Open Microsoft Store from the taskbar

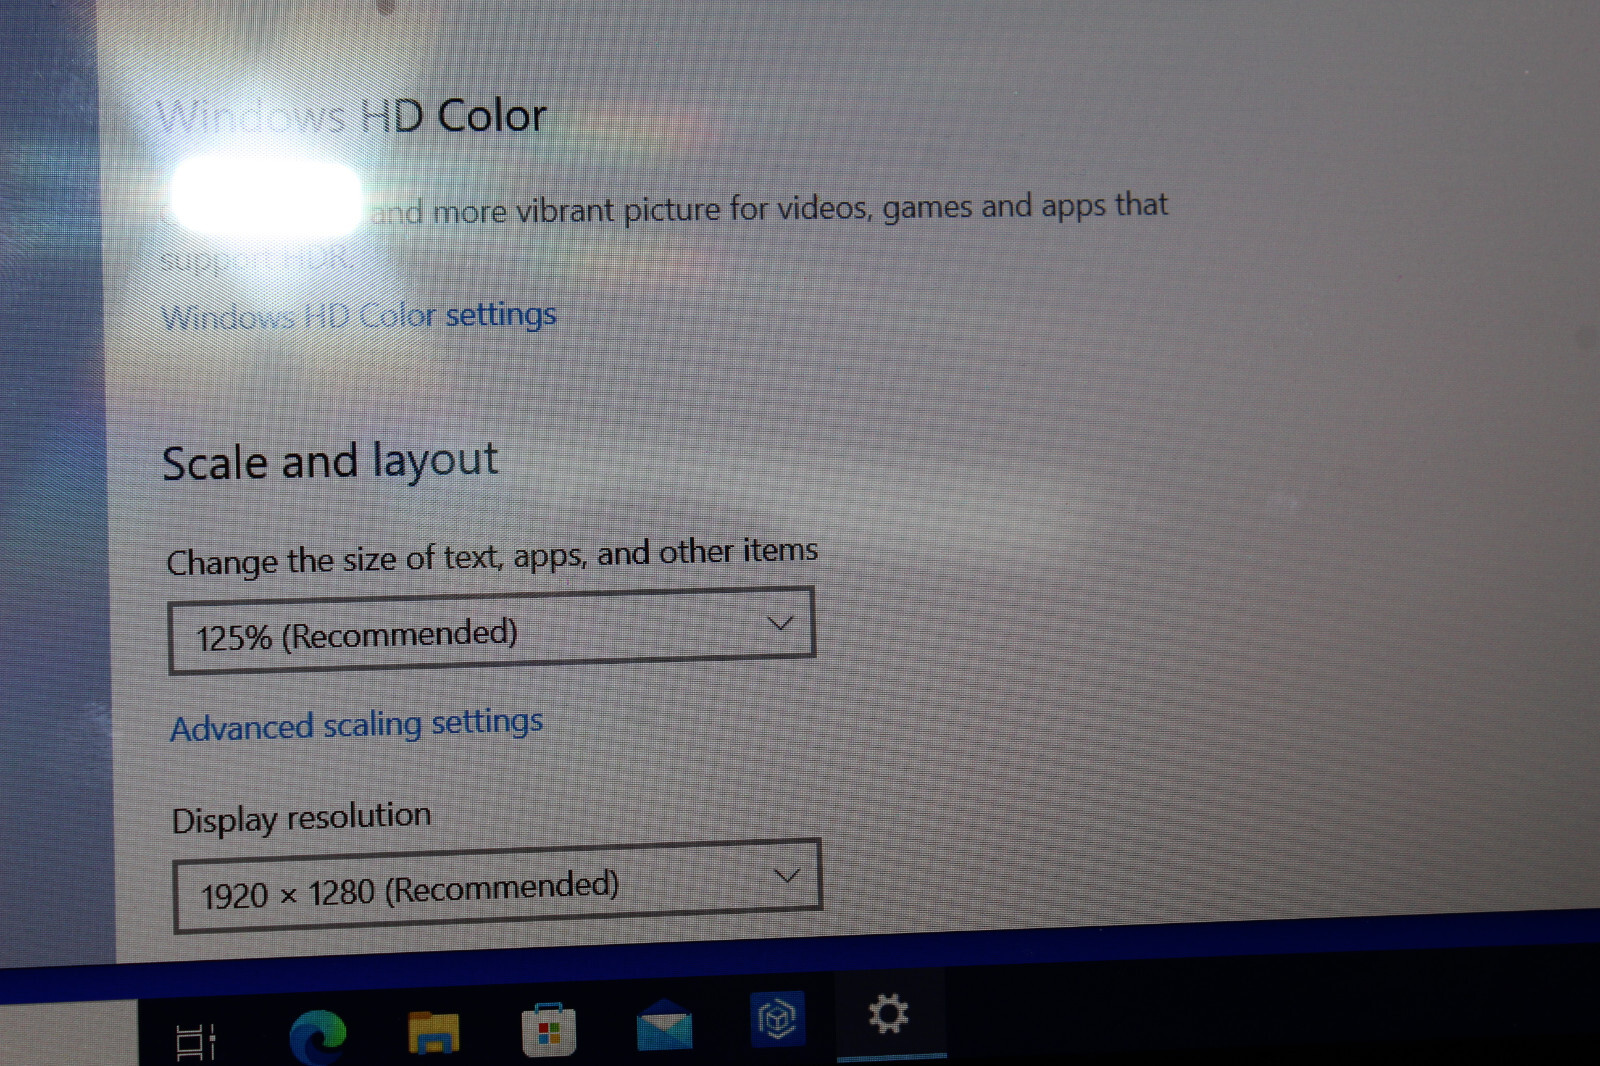tap(549, 1029)
